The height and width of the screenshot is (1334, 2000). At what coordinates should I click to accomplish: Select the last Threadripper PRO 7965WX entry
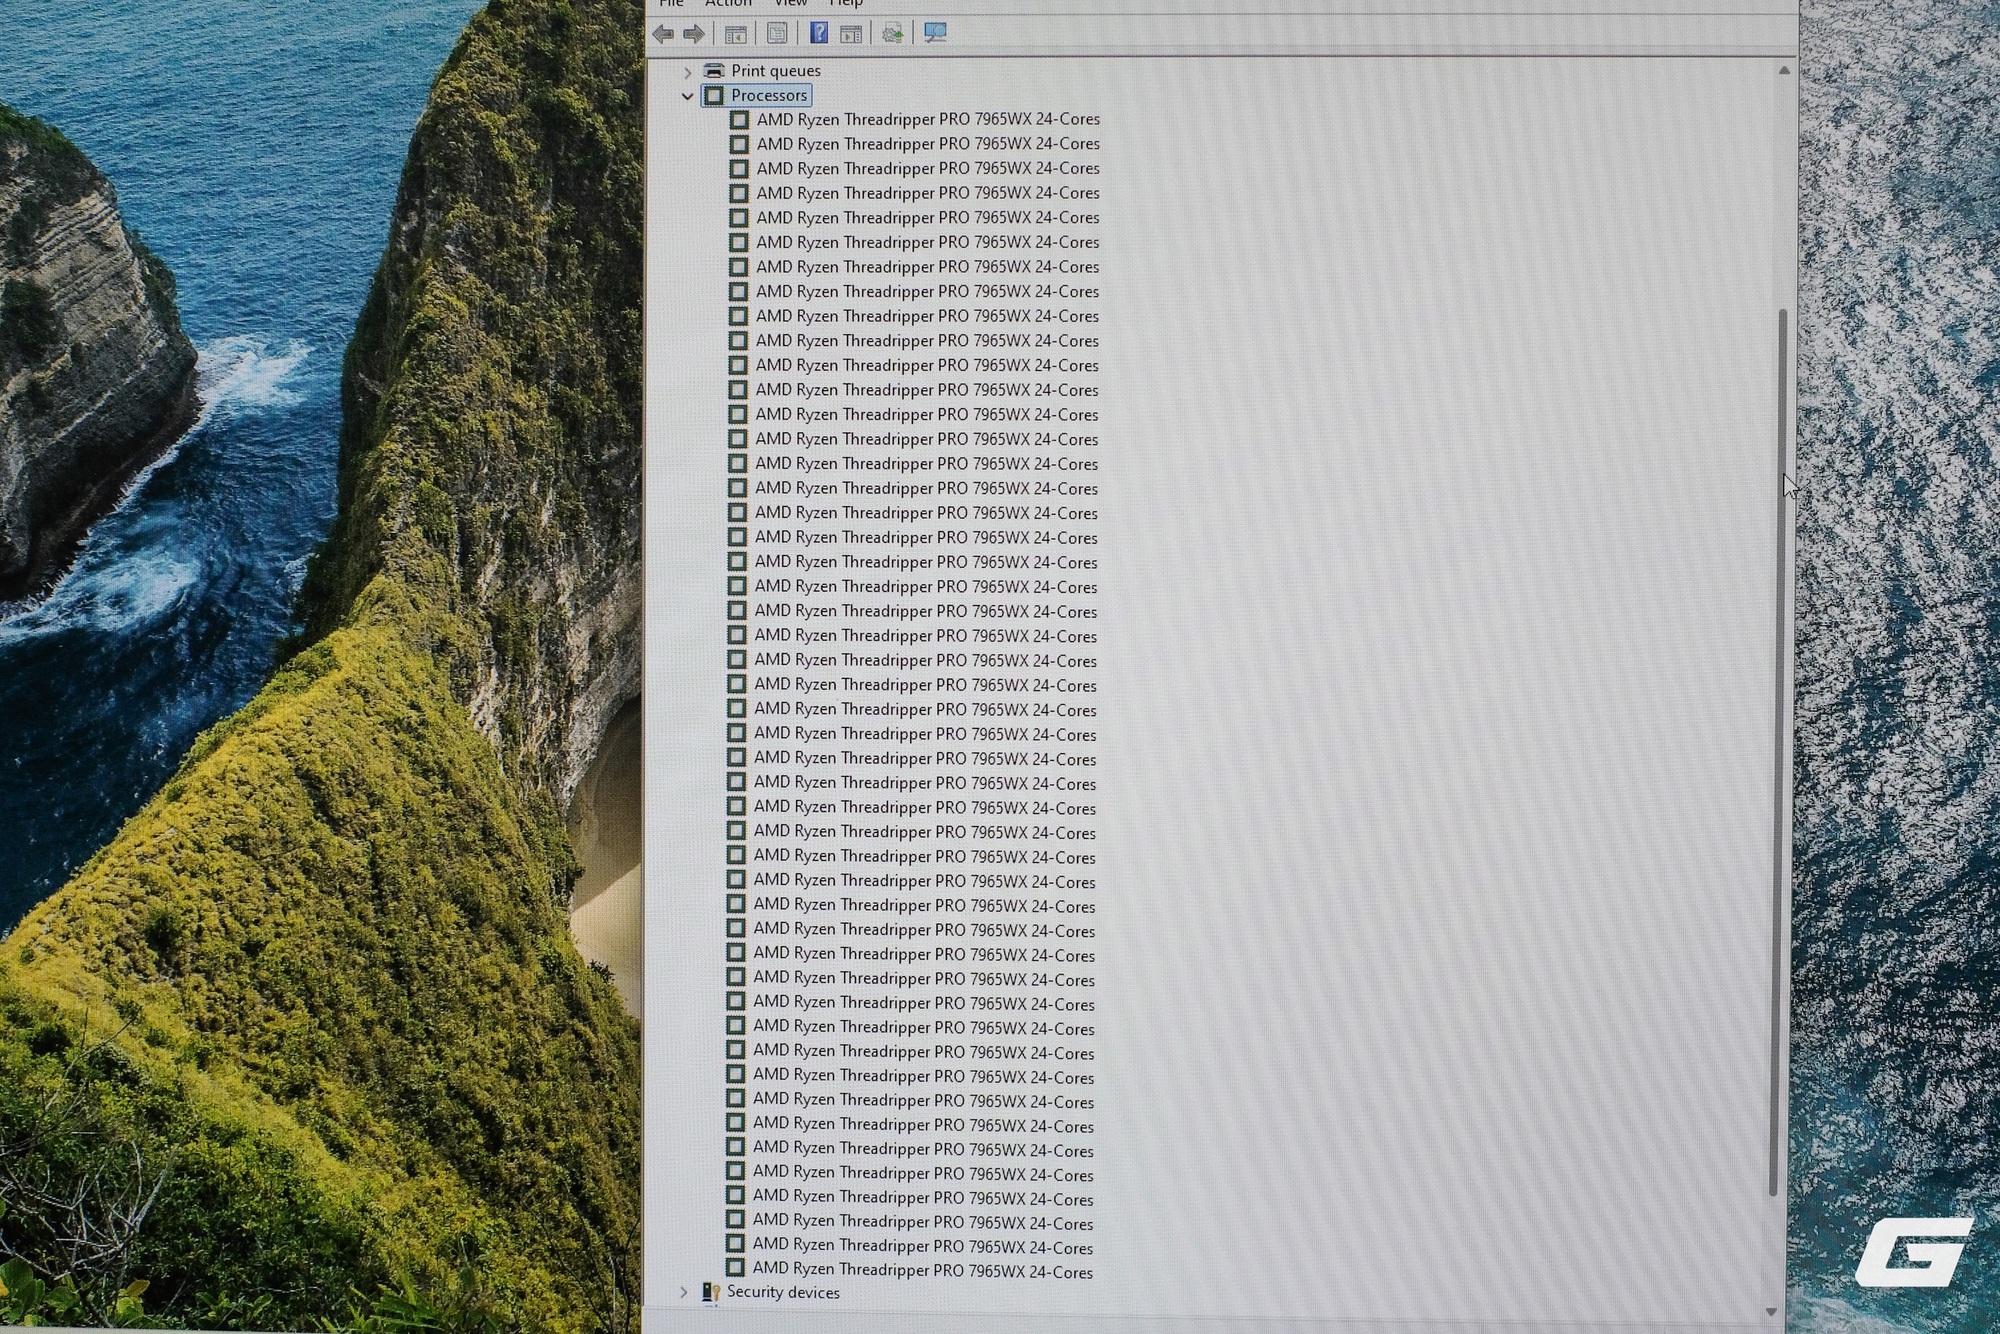923,1269
